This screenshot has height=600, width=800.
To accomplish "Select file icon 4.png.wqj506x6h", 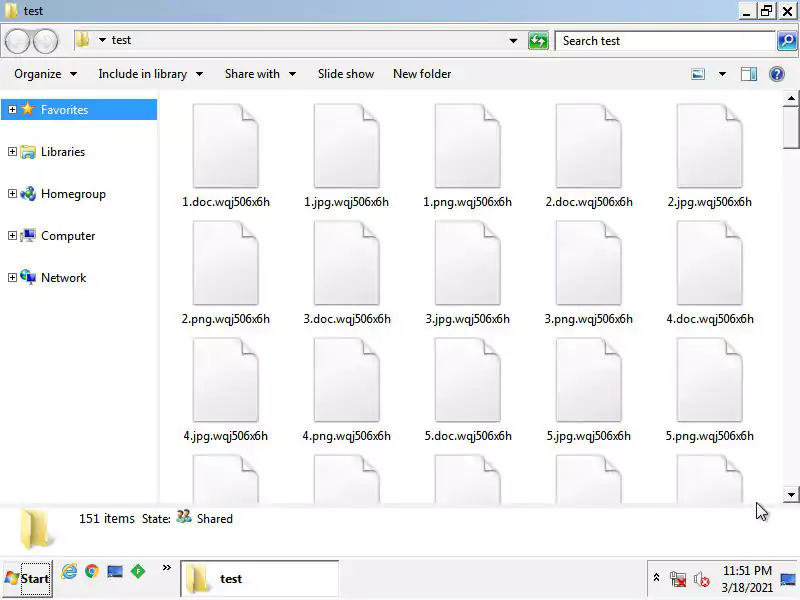I will (x=346, y=380).
